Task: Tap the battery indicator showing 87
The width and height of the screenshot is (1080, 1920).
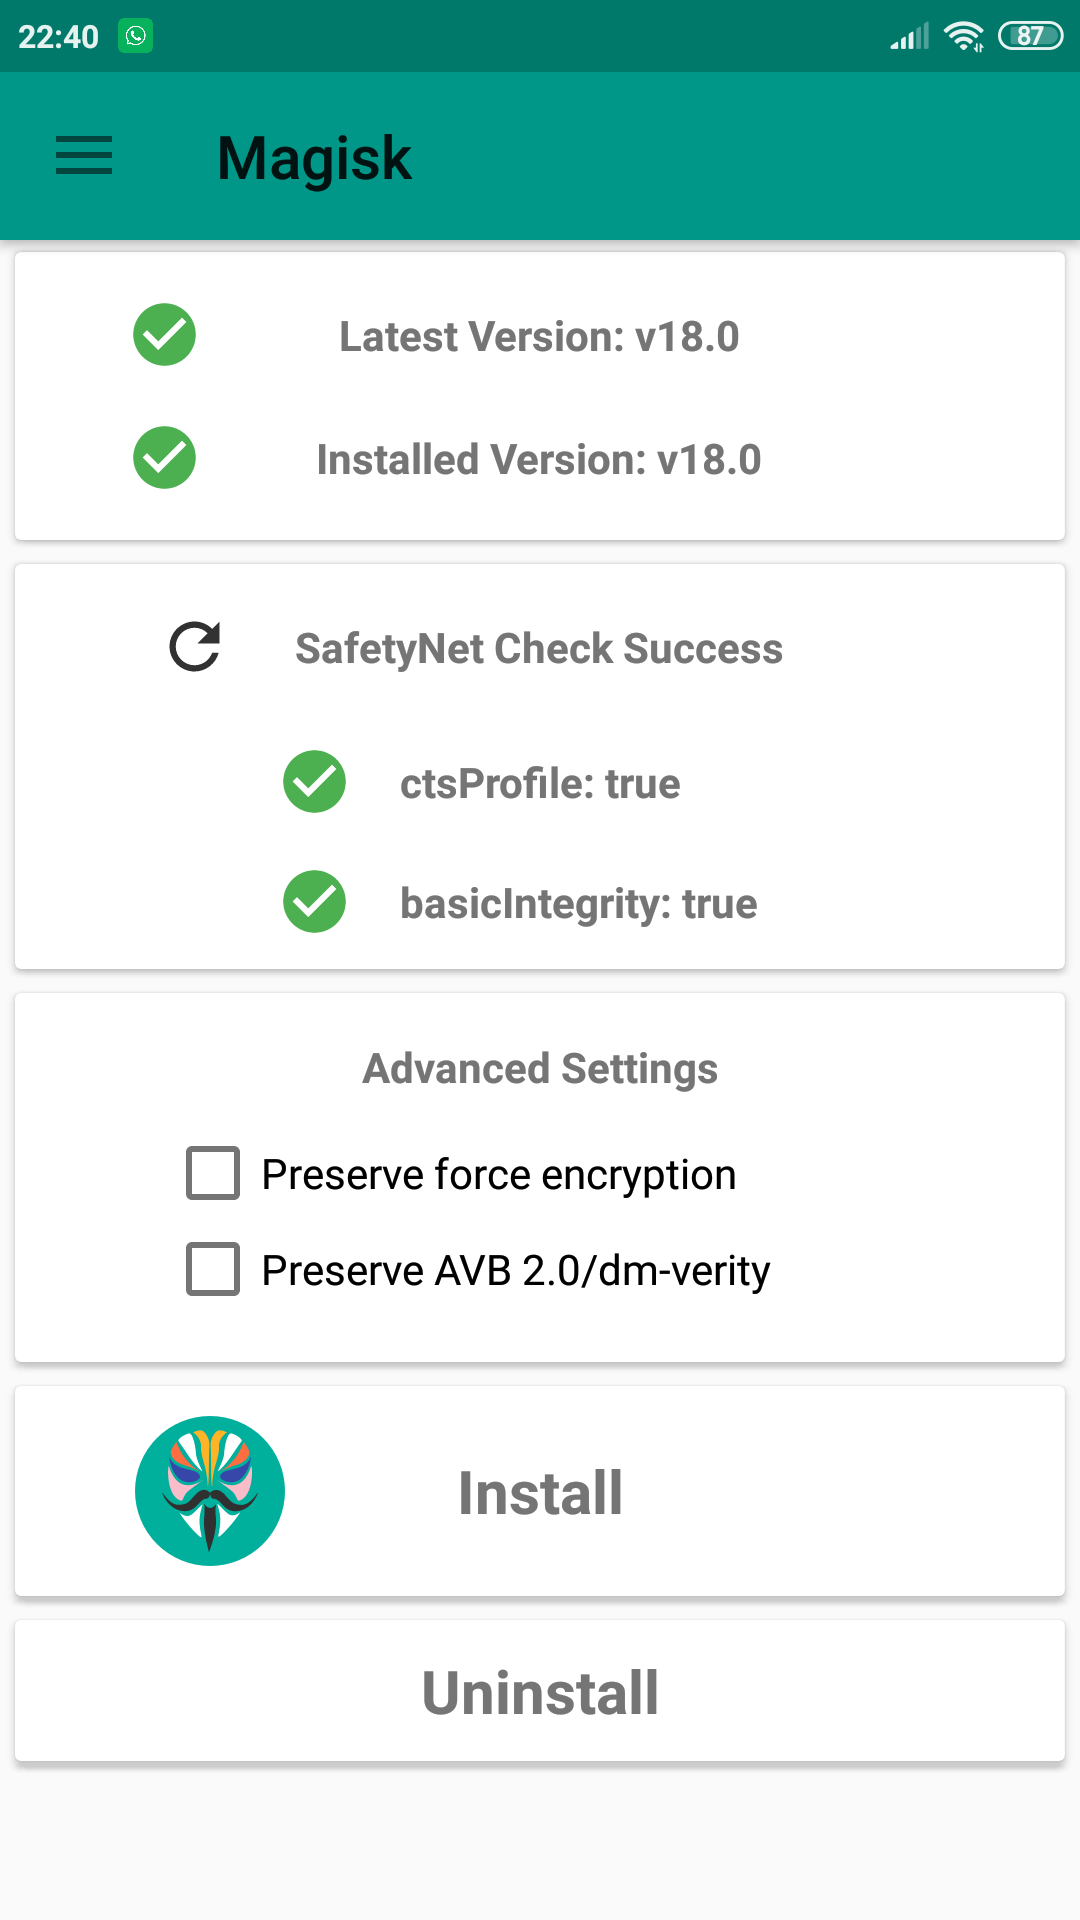Action: click(x=1030, y=36)
